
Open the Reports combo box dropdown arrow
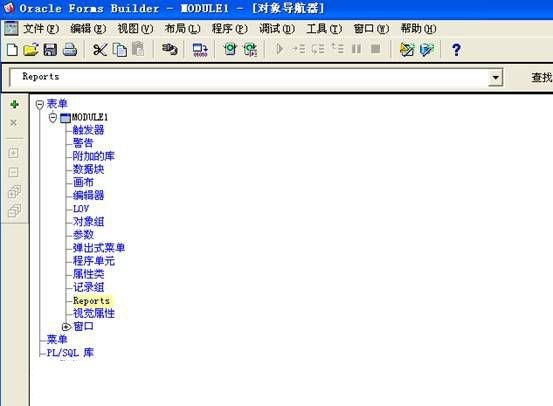[x=496, y=78]
